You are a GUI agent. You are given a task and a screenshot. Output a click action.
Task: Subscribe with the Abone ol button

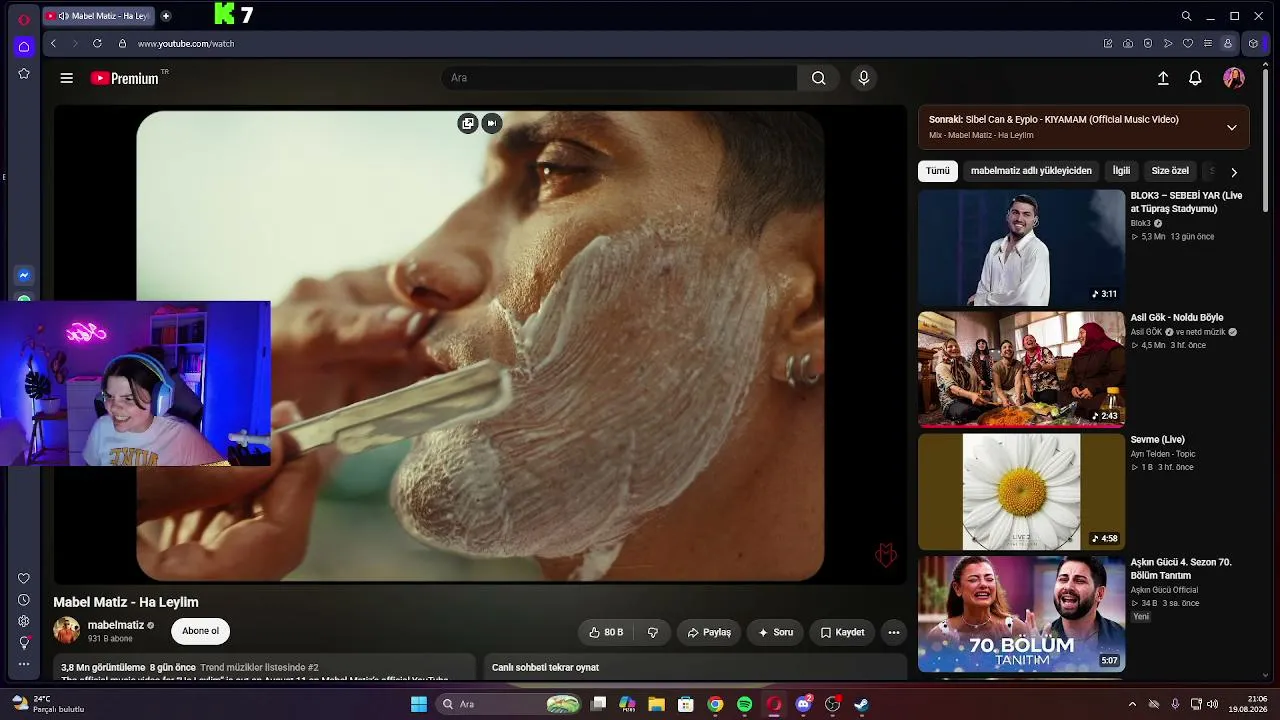tap(200, 631)
